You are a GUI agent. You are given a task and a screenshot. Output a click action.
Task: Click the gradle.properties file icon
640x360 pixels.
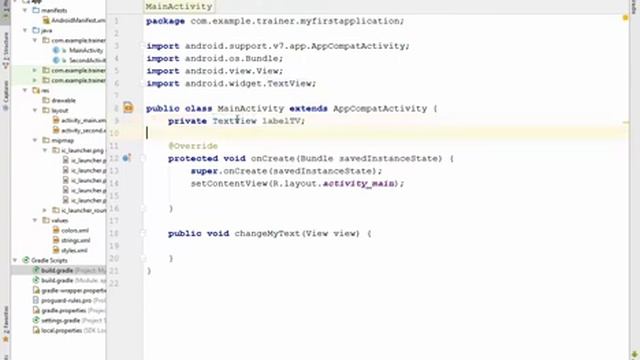[x=36, y=310]
